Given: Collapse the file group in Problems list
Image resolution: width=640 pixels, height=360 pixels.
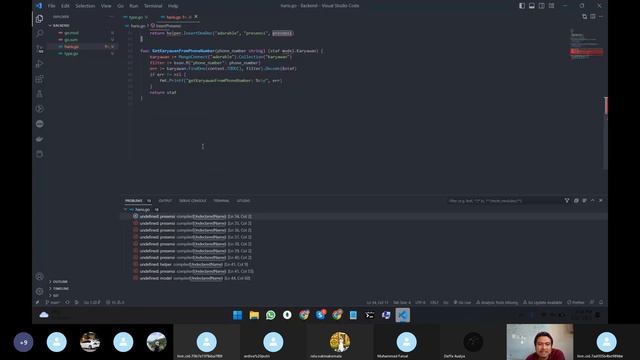Looking at the screenshot, I should click(126, 209).
